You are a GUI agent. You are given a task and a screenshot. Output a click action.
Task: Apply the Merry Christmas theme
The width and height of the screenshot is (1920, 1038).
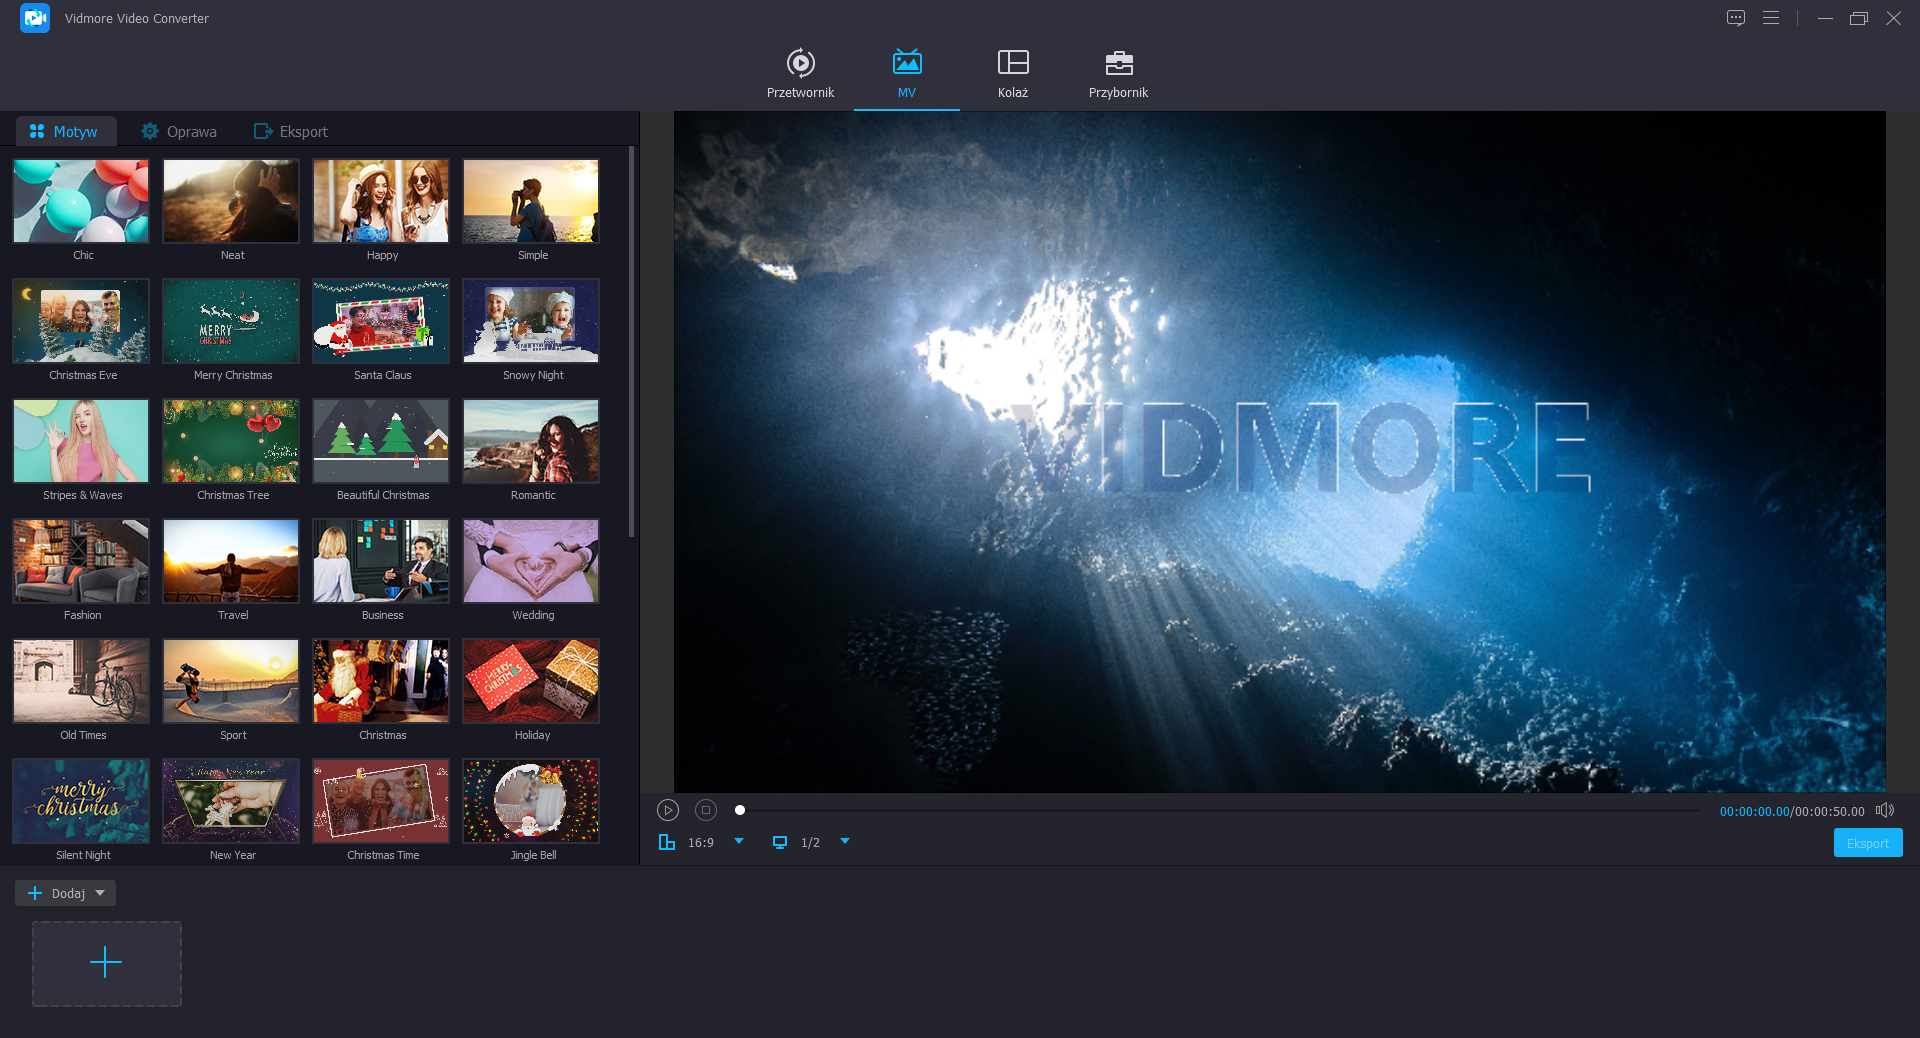231,321
